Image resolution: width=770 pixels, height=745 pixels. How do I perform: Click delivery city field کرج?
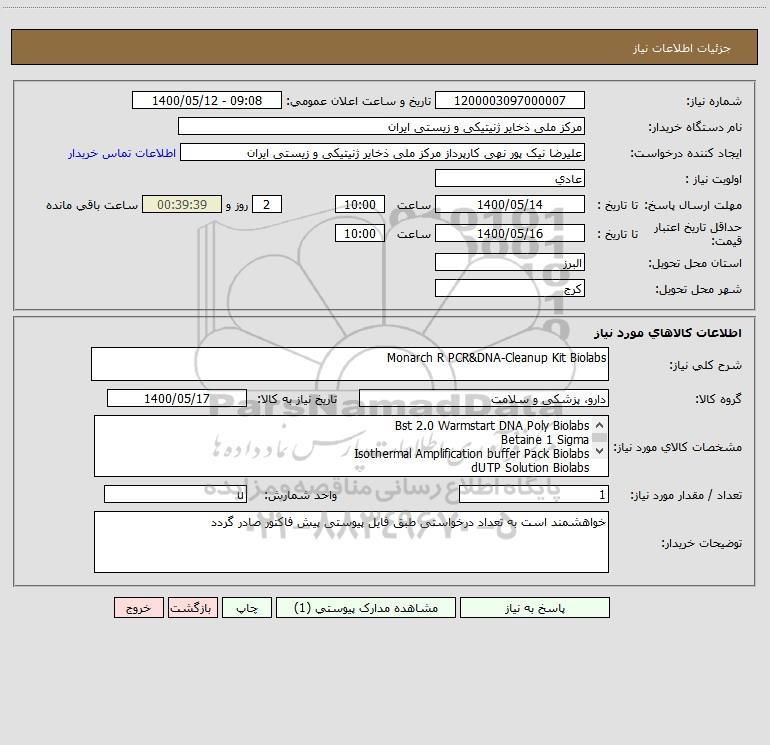[x=510, y=288]
